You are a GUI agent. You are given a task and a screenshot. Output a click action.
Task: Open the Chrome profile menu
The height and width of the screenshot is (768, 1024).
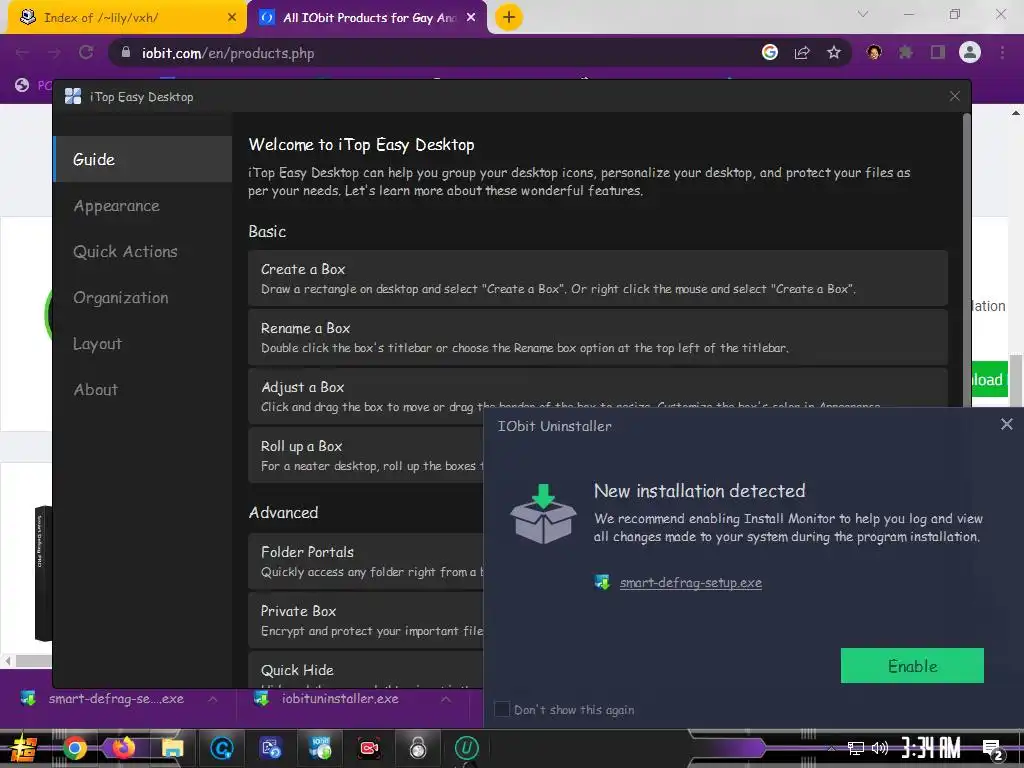970,52
